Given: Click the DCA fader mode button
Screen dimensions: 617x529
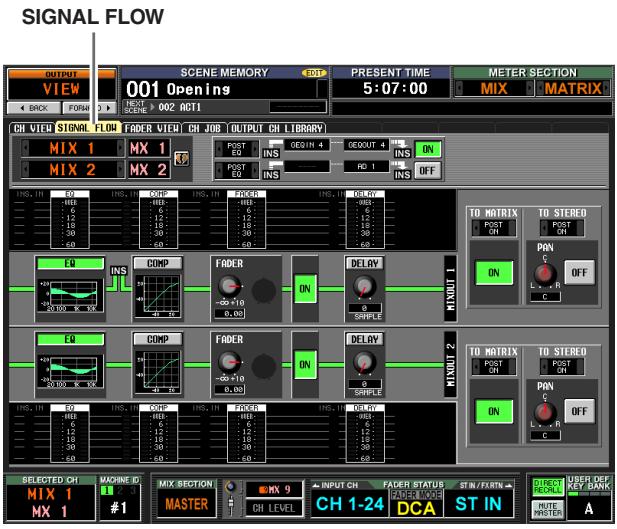Looking at the screenshot, I should click(x=416, y=508).
